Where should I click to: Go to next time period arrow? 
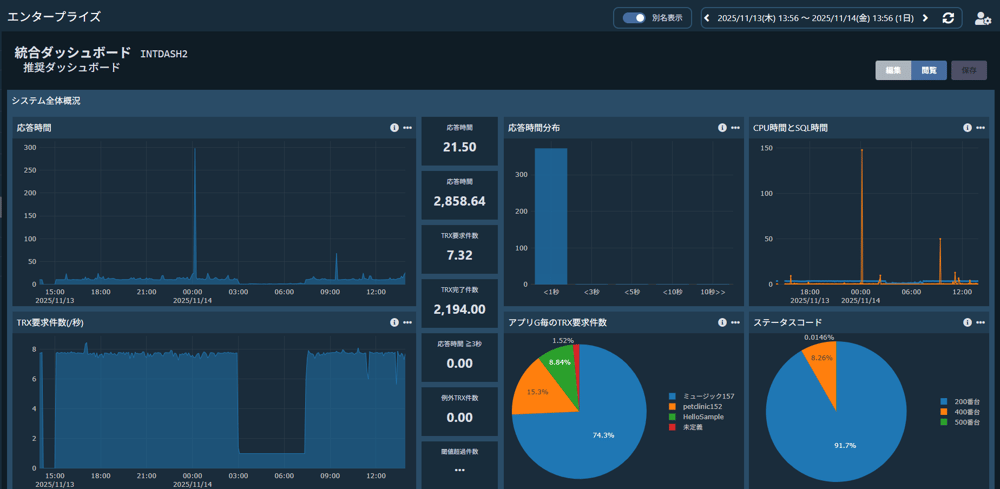tap(925, 18)
